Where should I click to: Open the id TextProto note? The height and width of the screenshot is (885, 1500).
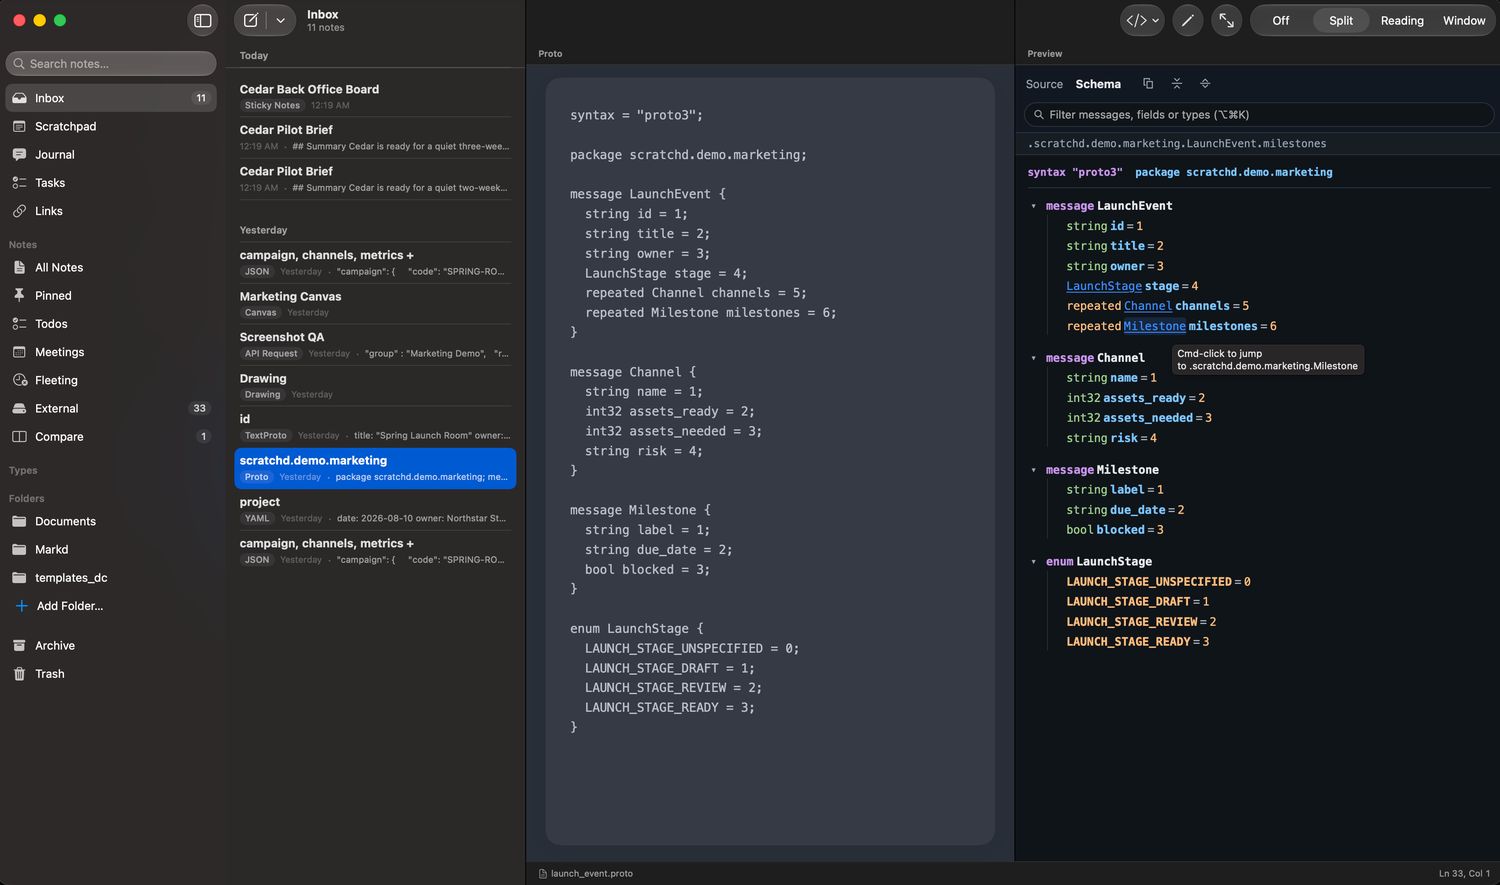point(375,427)
